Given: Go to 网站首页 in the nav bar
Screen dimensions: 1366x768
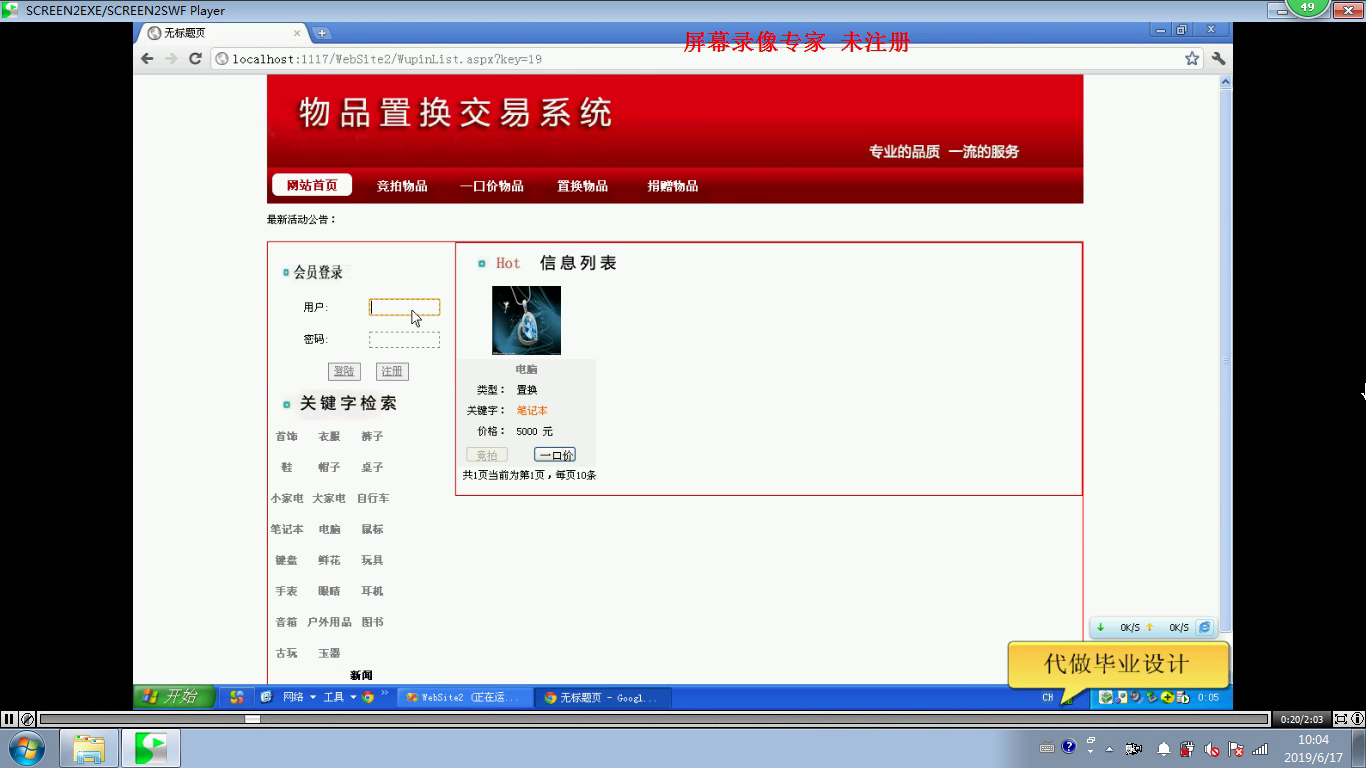Looking at the screenshot, I should 312,185.
